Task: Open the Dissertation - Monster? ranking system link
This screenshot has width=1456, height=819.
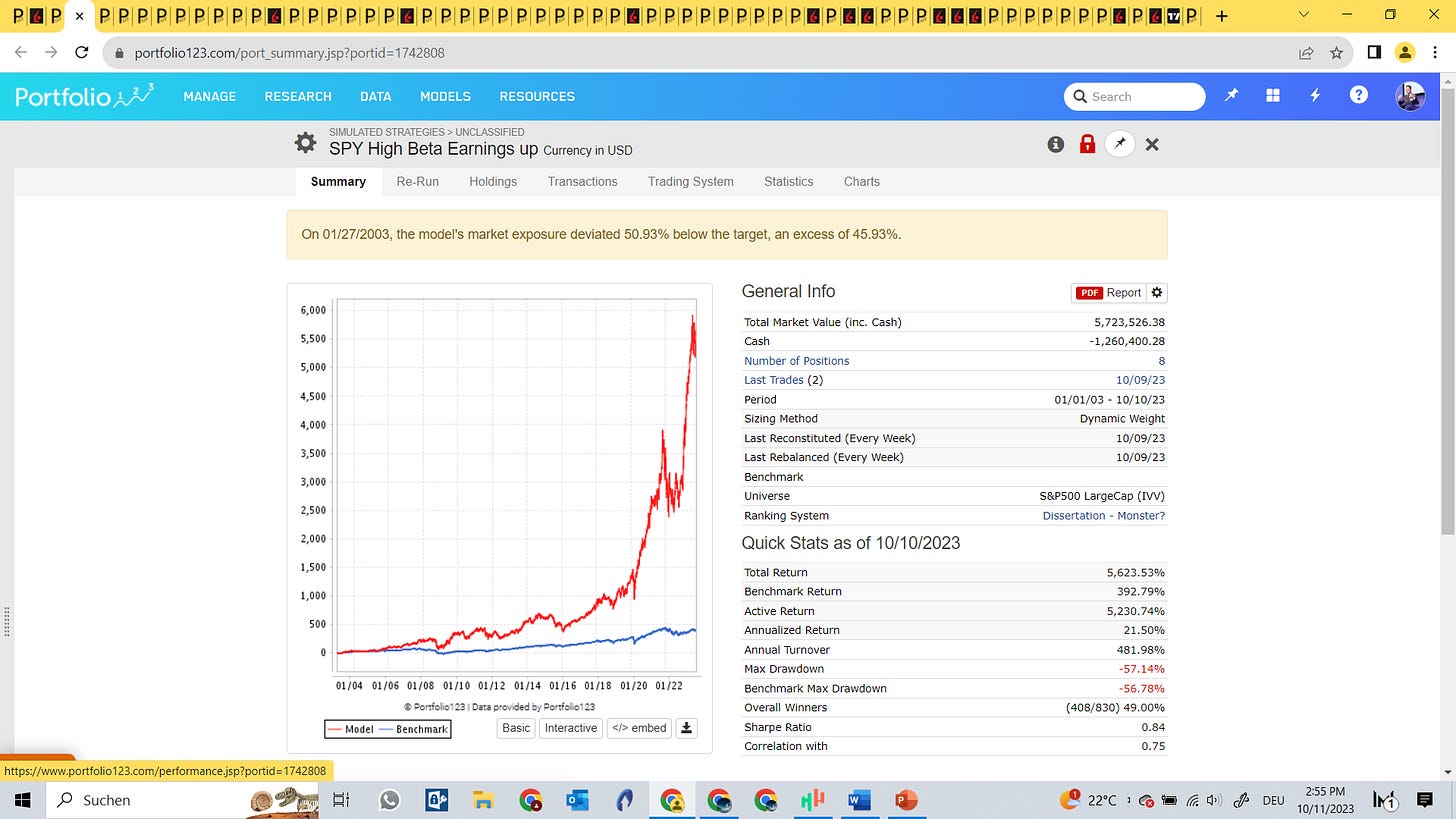Action: [x=1103, y=516]
